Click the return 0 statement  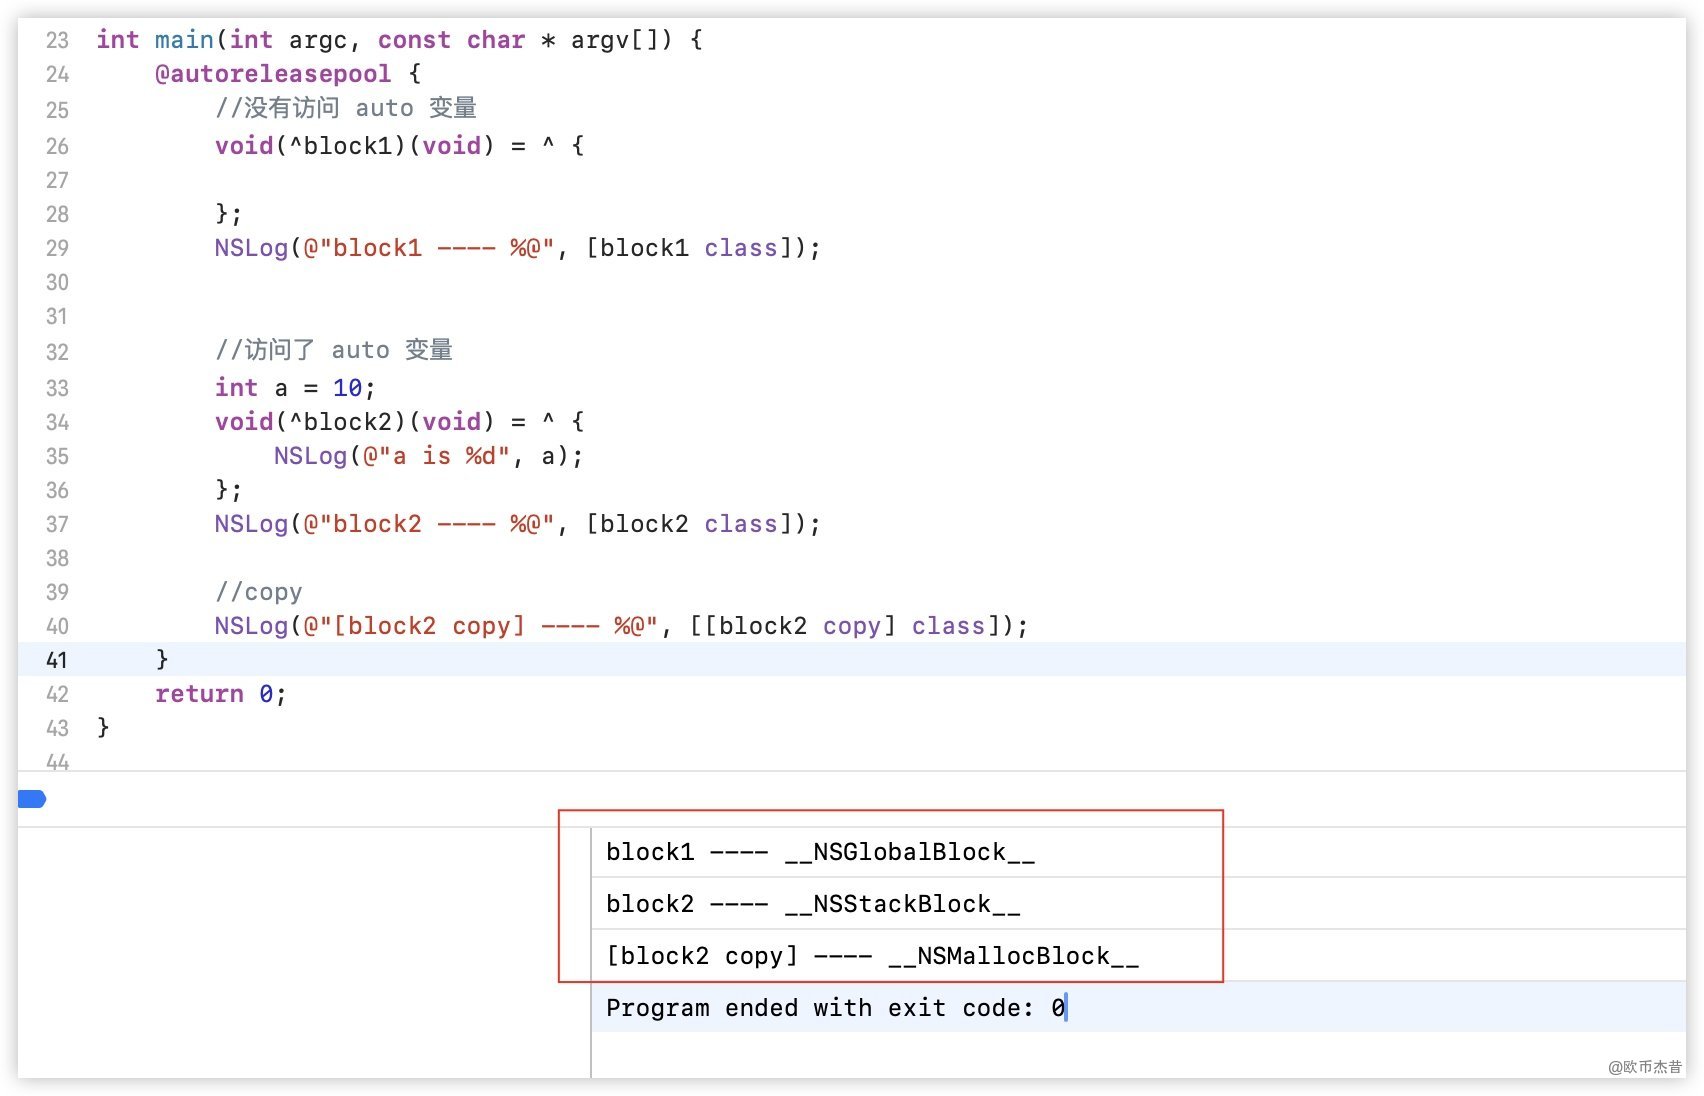(220, 694)
